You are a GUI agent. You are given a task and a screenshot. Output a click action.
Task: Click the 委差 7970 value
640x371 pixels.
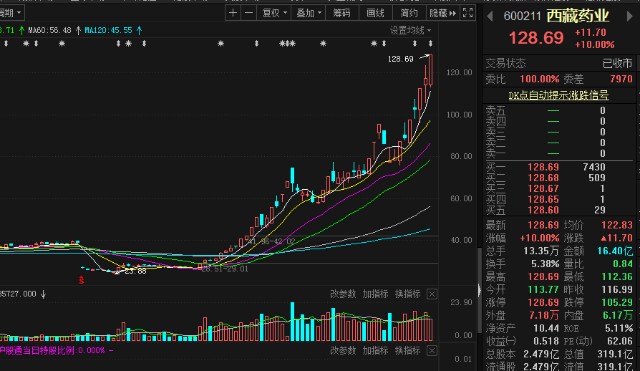(x=621, y=79)
